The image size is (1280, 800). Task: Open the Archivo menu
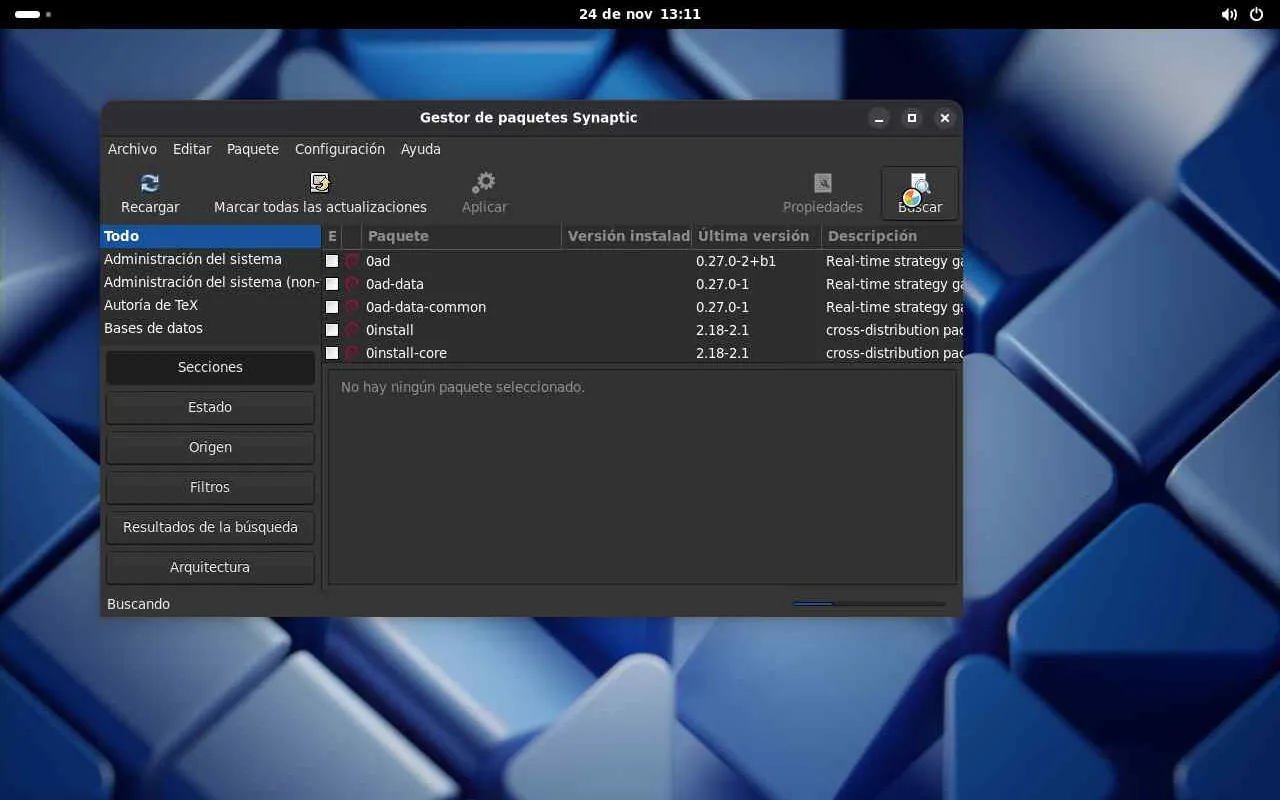click(132, 149)
